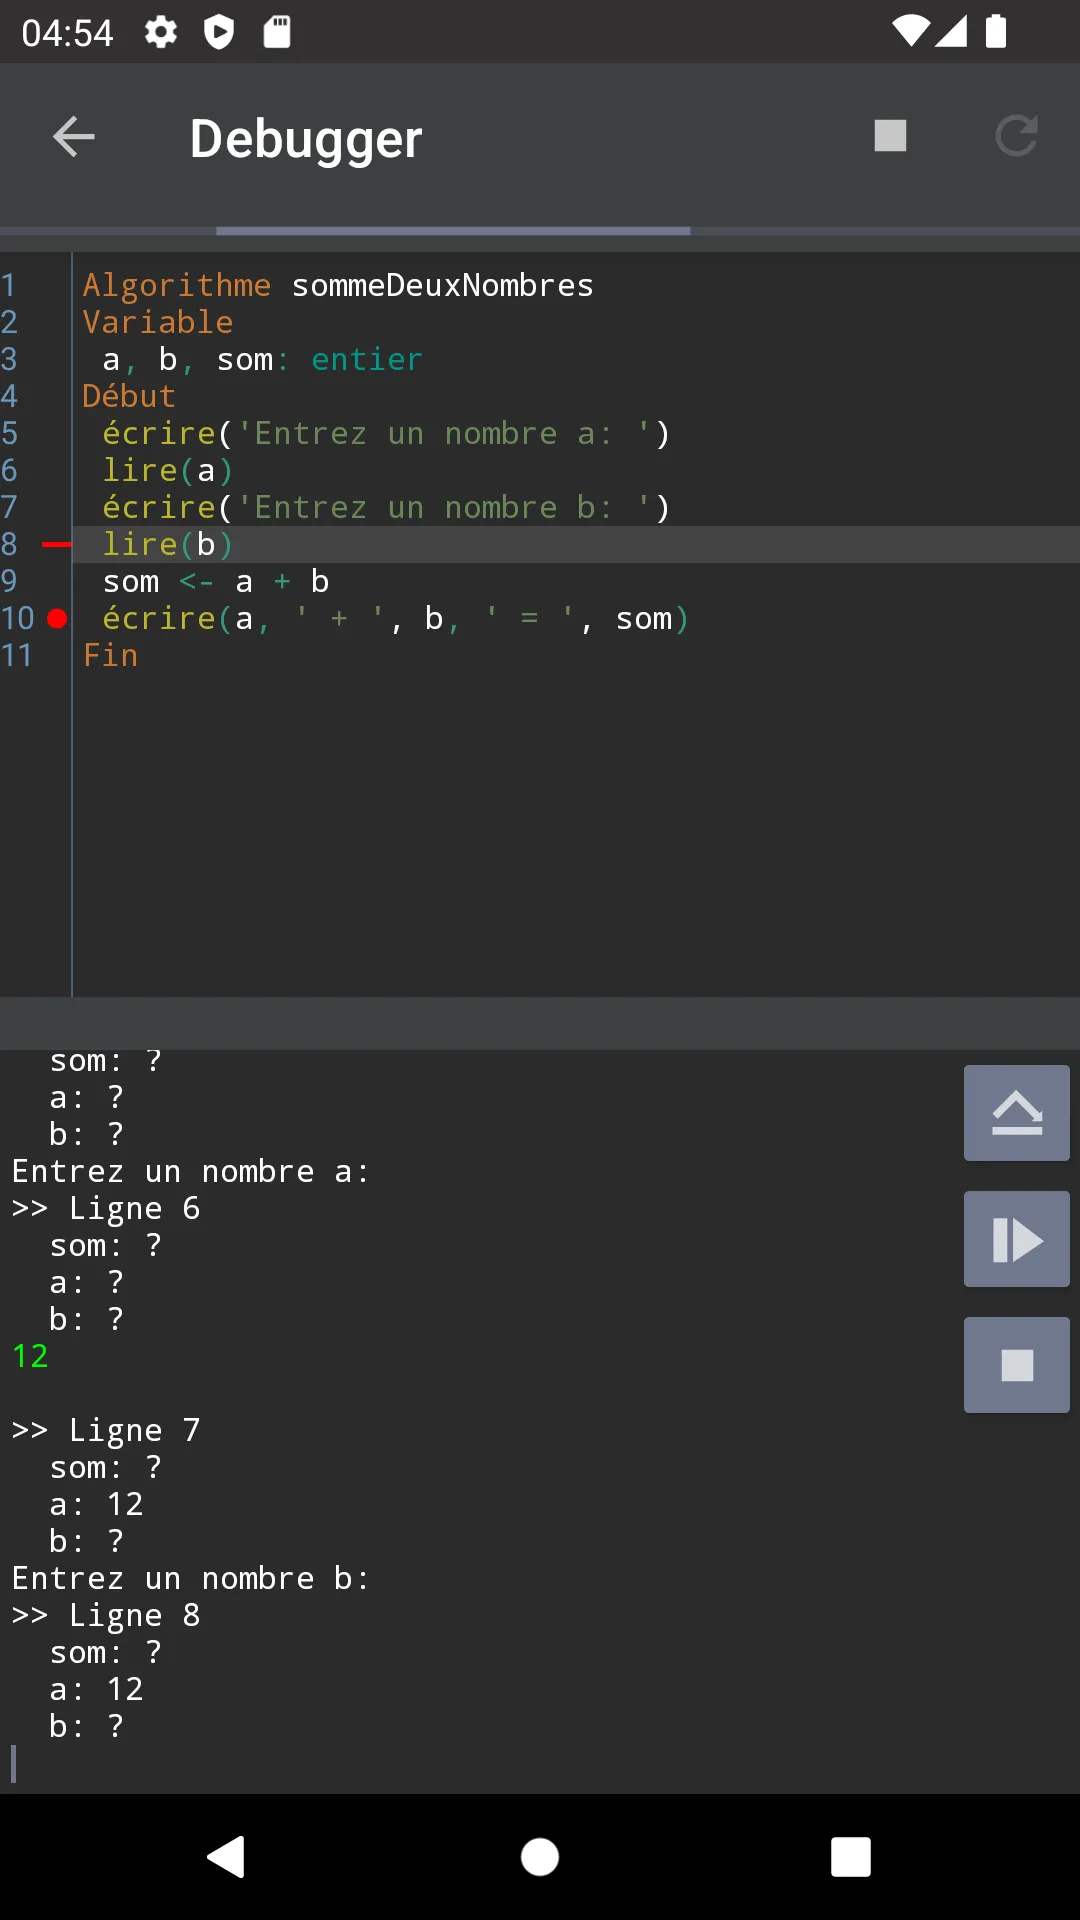Select line 5 écrire 'Entrez un nombre a: '

click(386, 434)
